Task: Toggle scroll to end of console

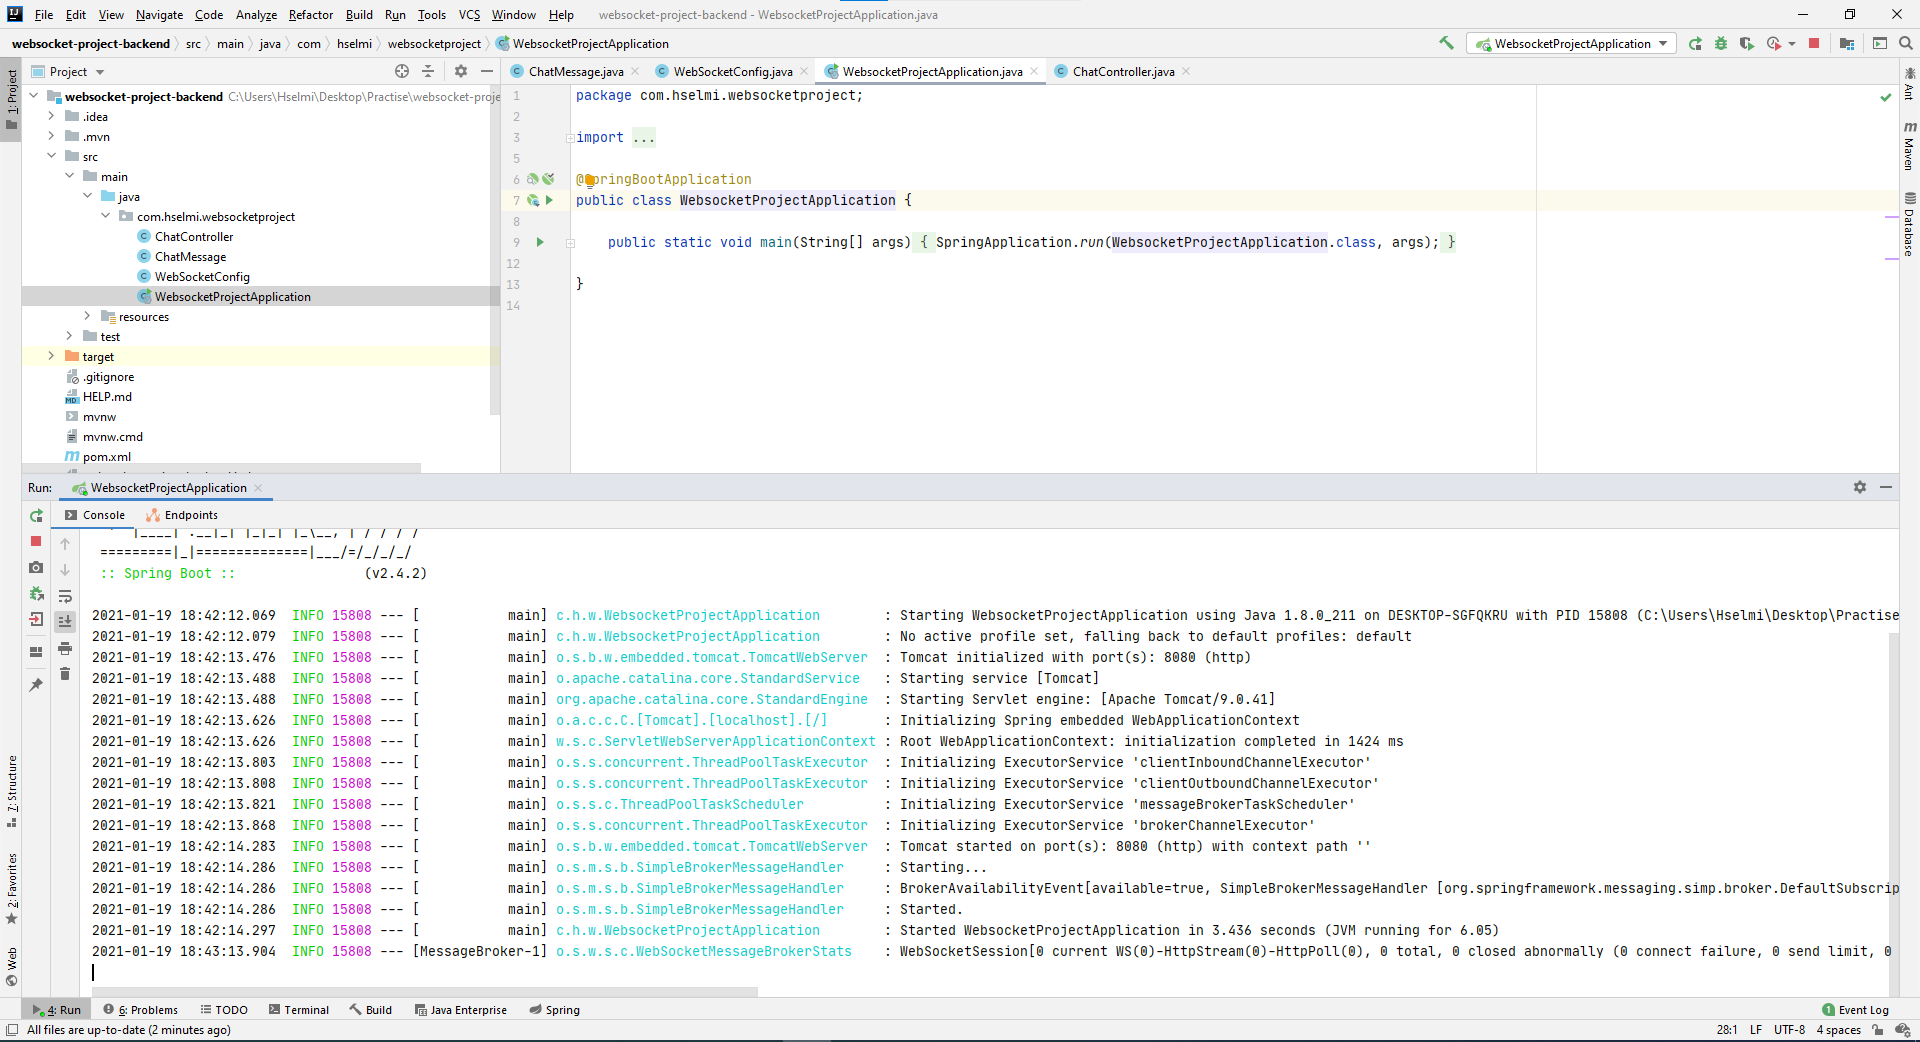Action: [x=65, y=621]
